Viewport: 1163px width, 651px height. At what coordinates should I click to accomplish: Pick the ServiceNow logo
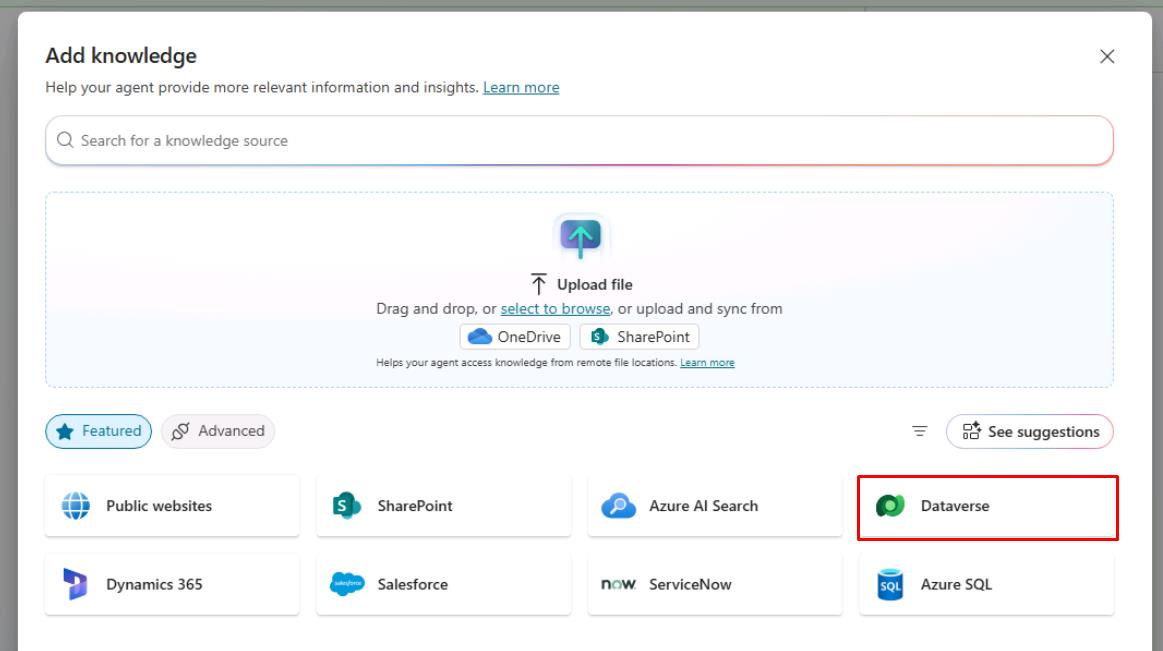(619, 584)
